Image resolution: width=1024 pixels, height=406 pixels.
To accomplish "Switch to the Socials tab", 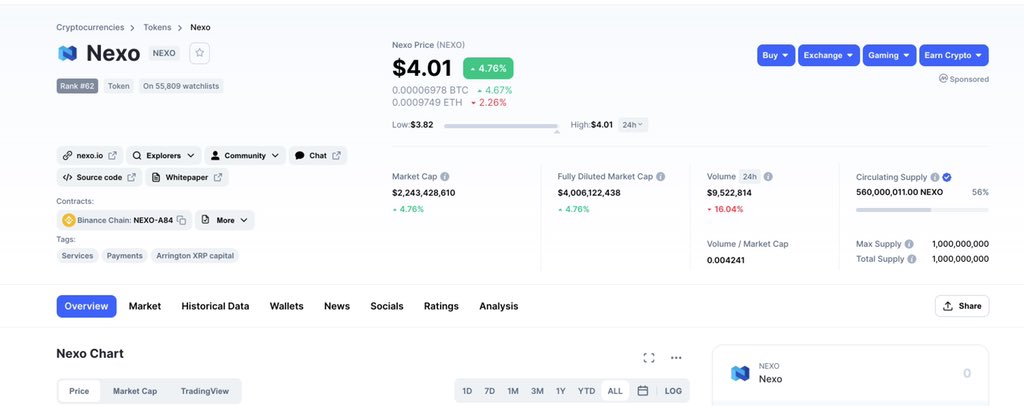I will click(x=387, y=306).
